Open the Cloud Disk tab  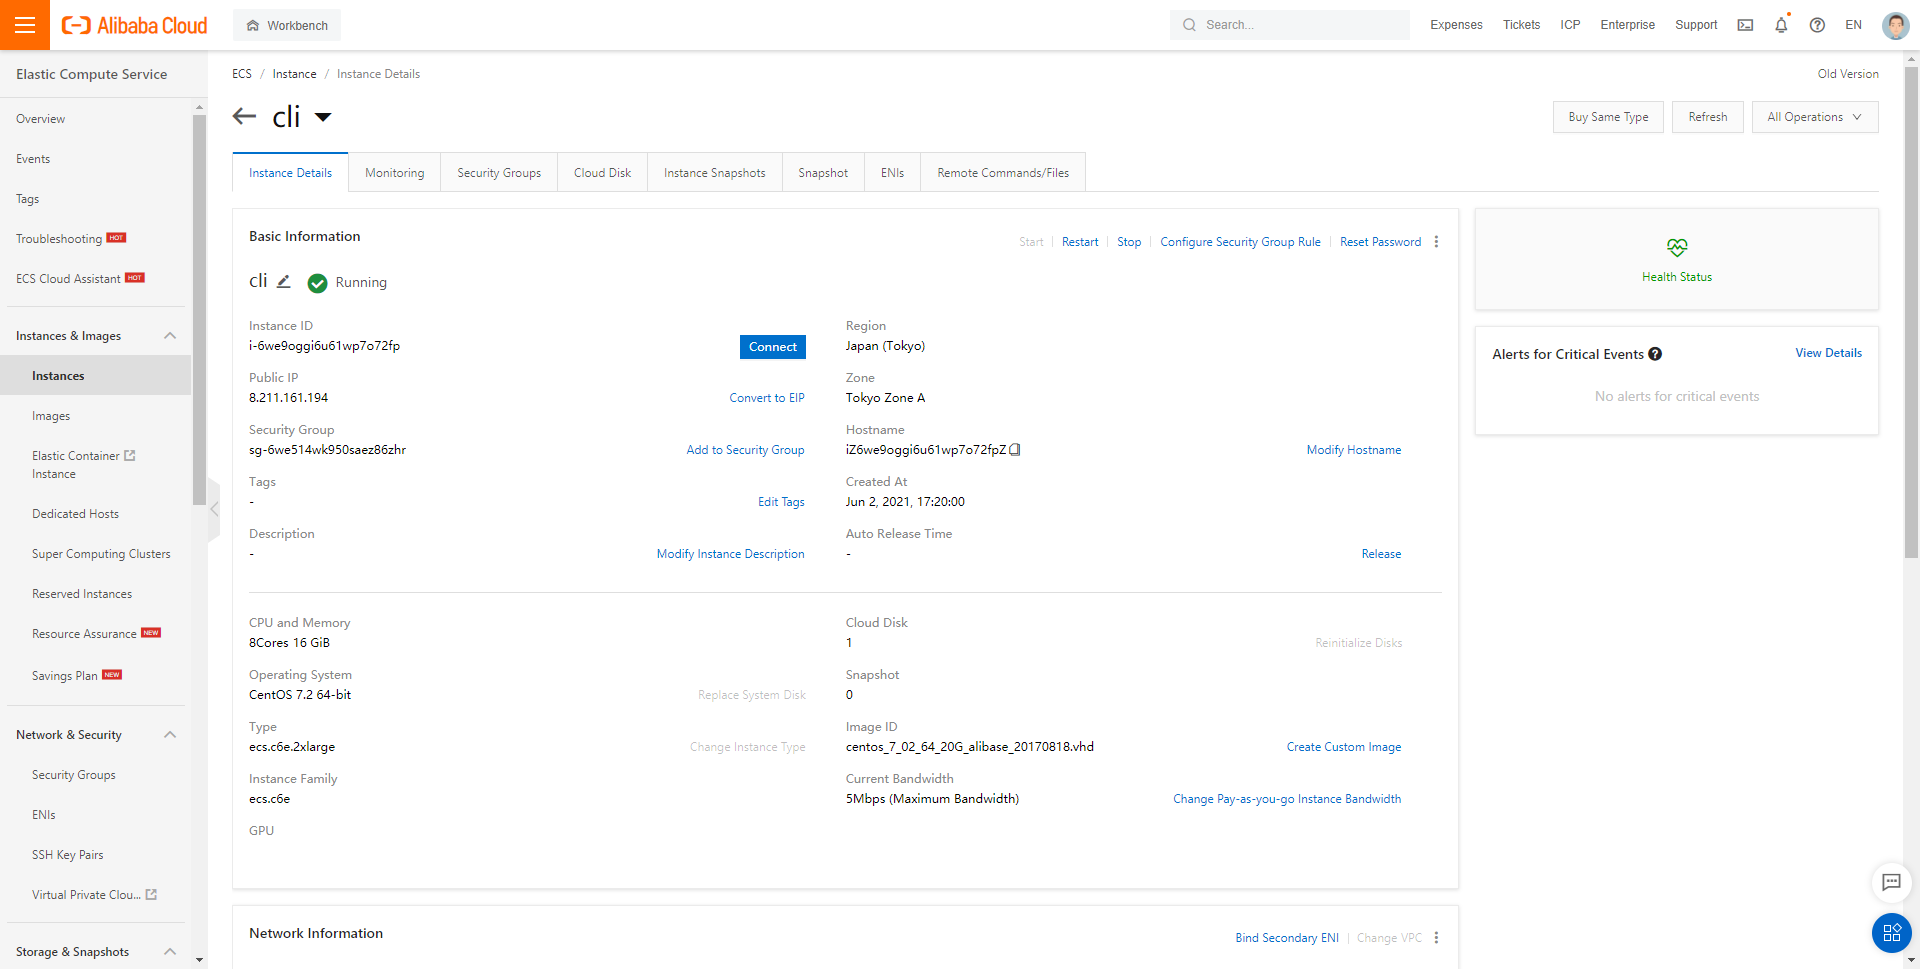coord(602,173)
